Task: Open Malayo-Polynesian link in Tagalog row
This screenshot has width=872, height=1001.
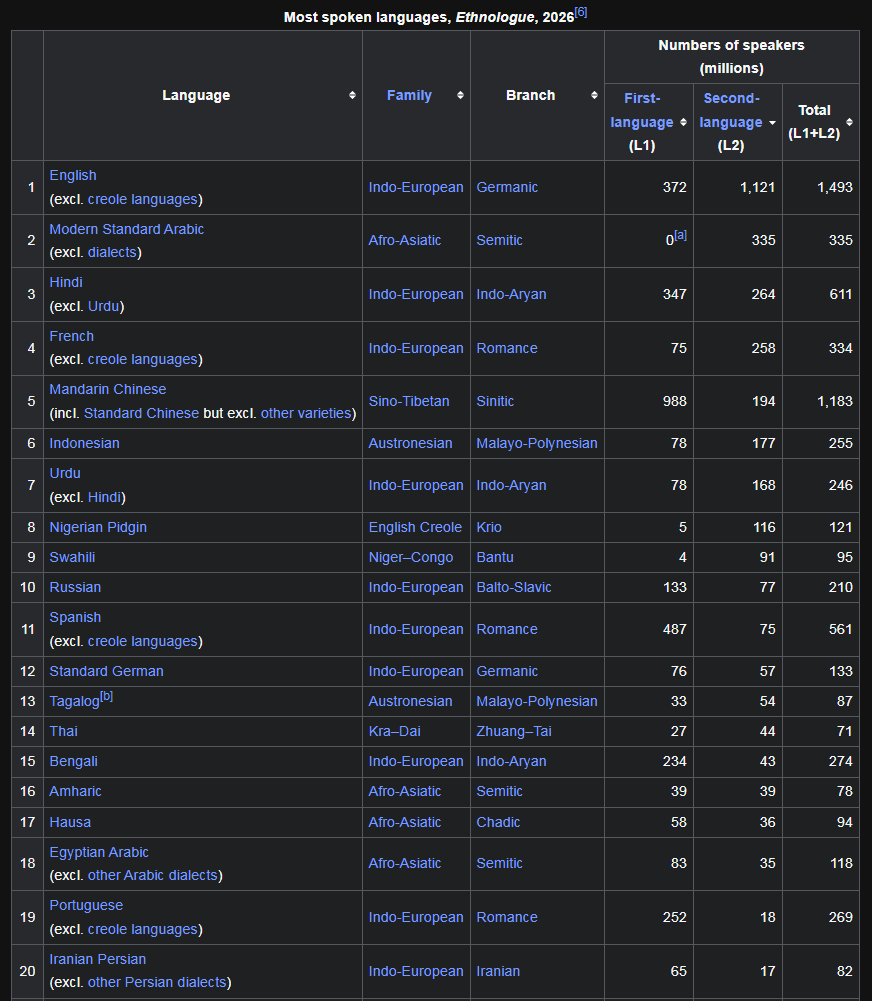Action: (537, 701)
